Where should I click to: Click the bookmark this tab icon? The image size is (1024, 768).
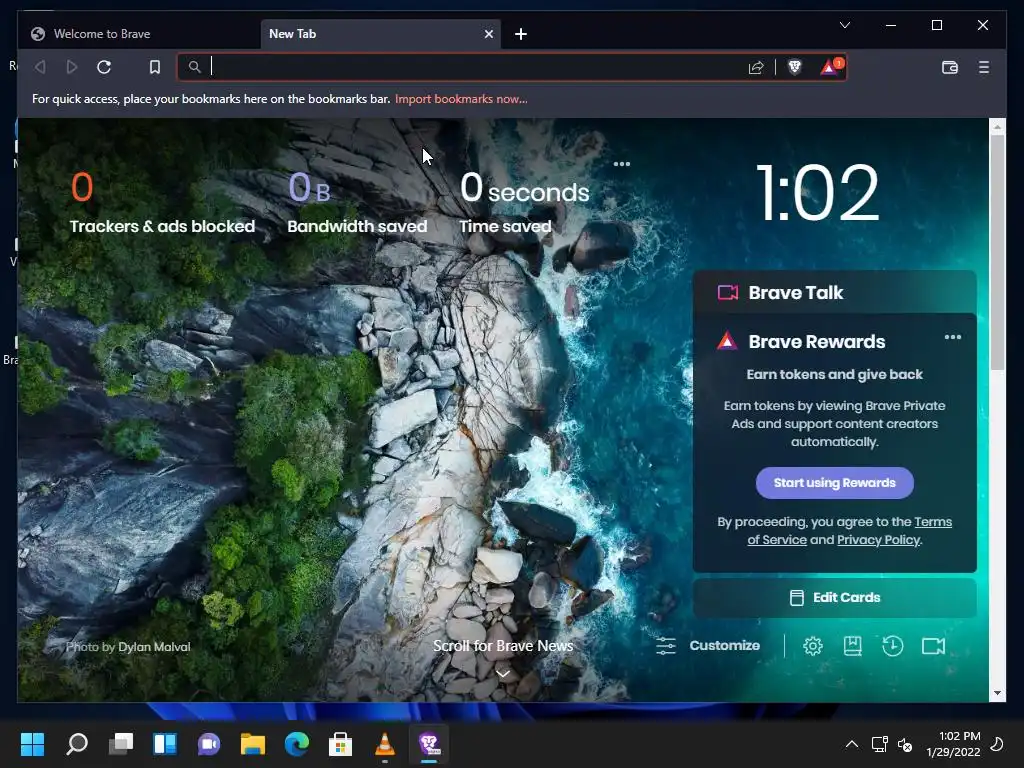tap(155, 67)
